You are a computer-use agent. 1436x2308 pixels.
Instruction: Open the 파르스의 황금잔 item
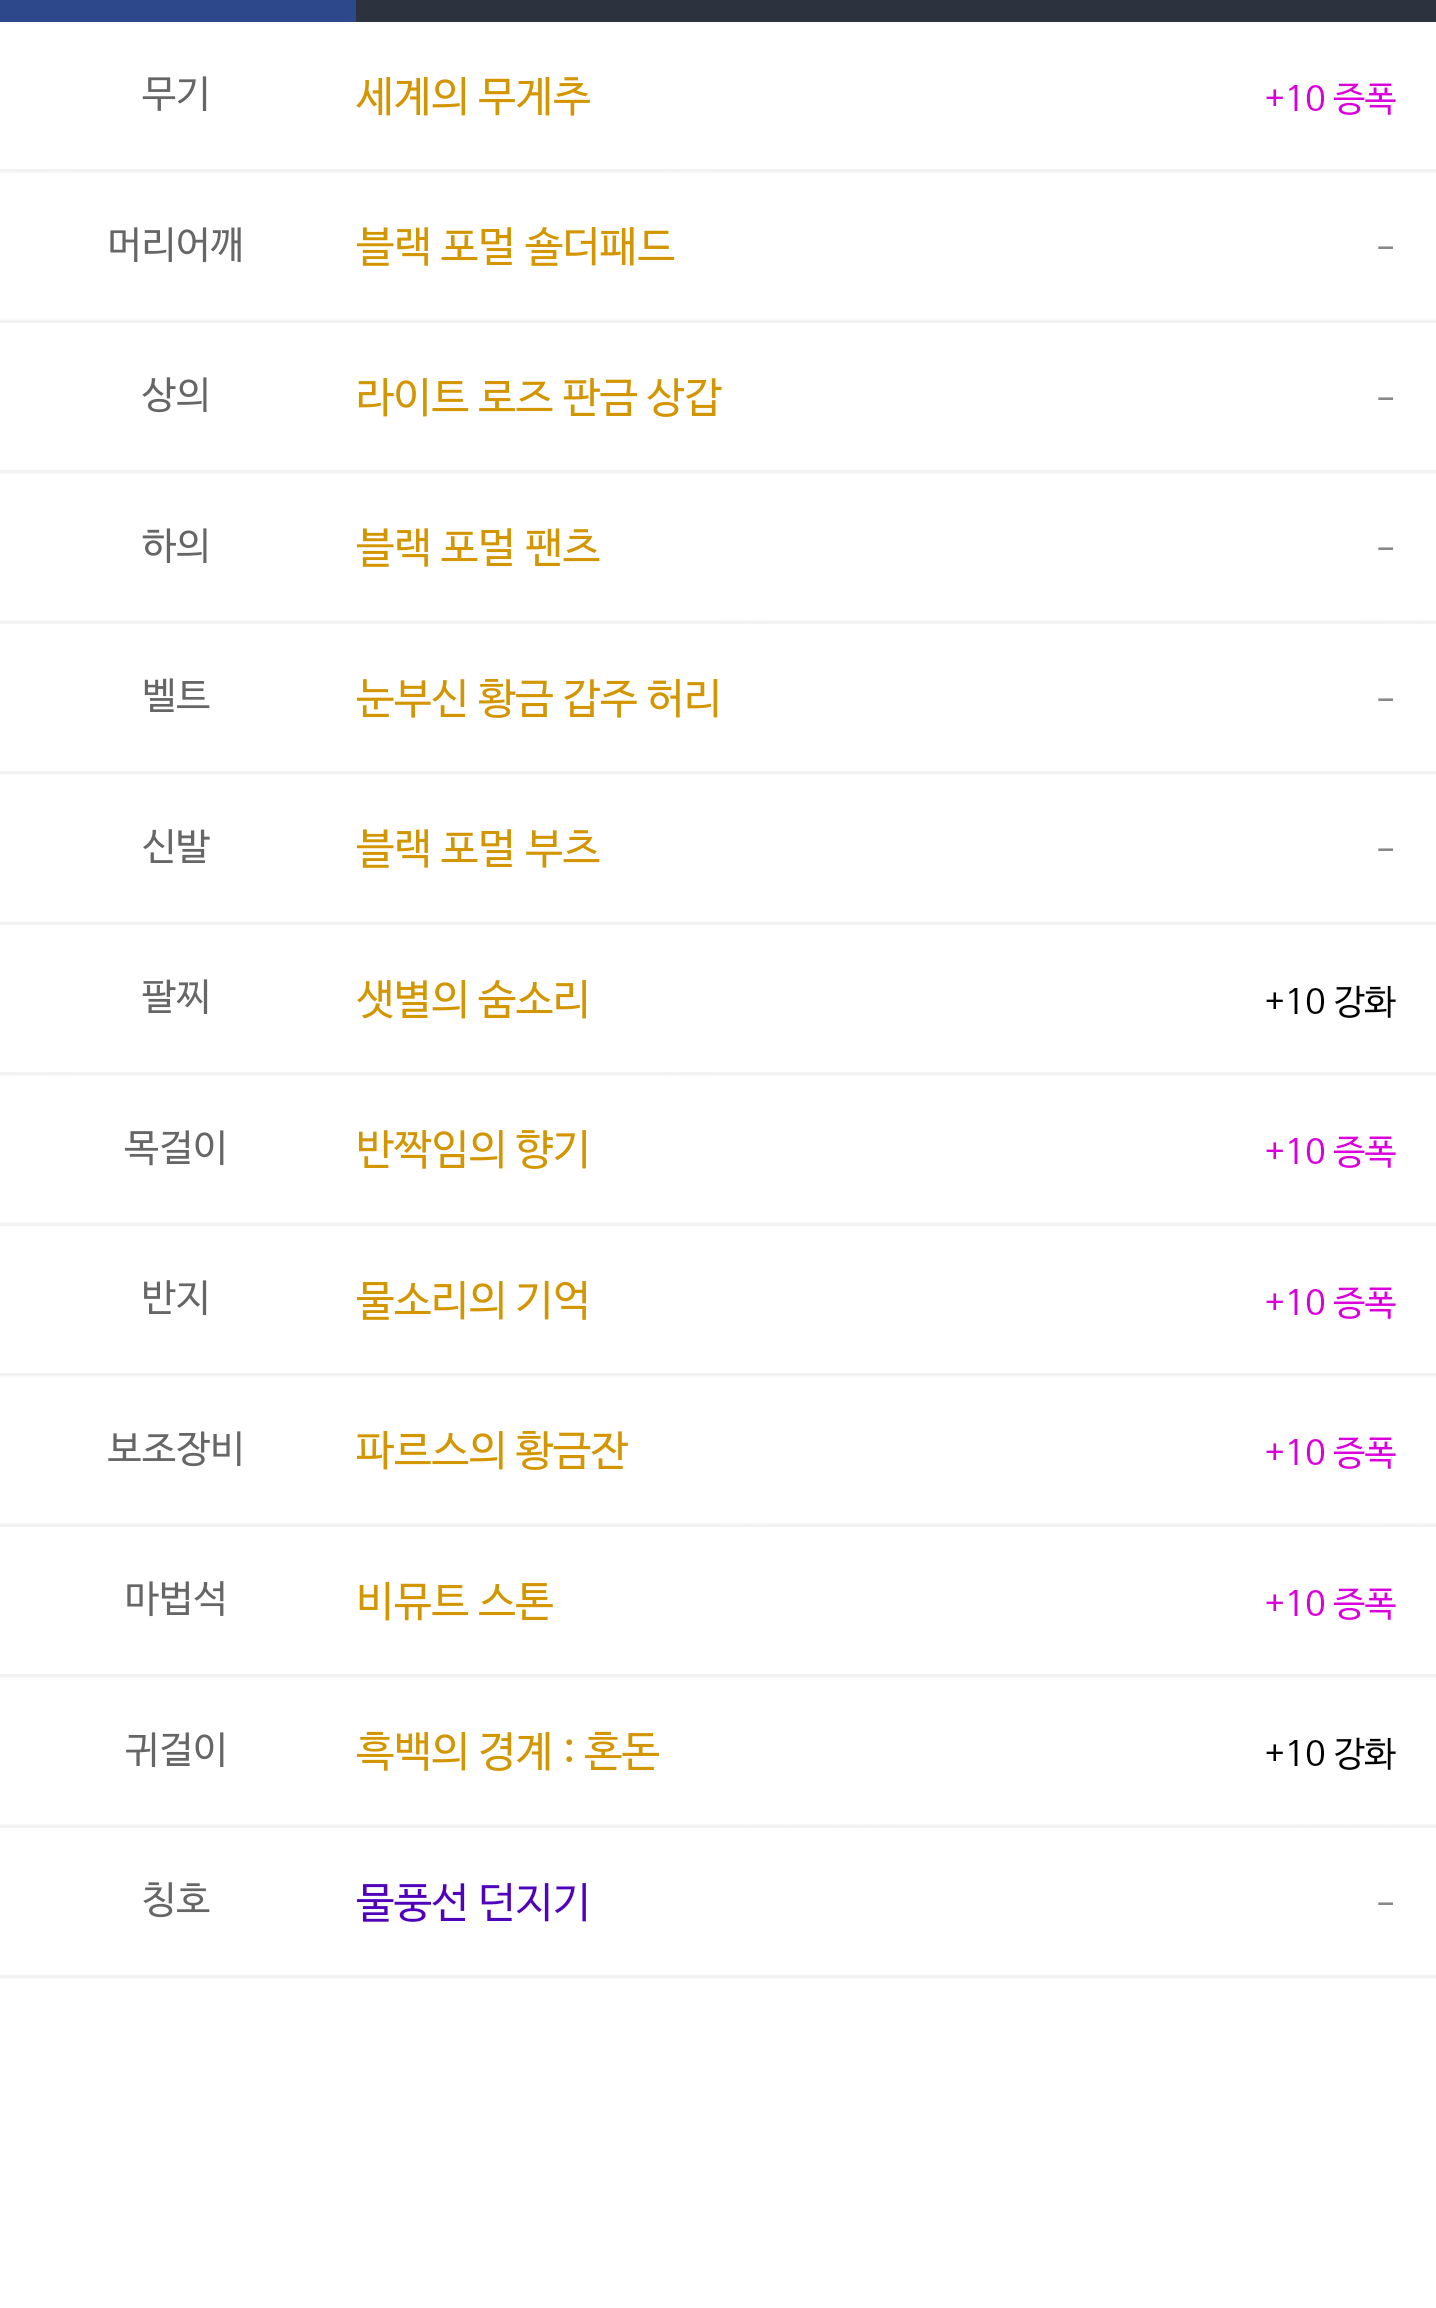click(x=491, y=1450)
